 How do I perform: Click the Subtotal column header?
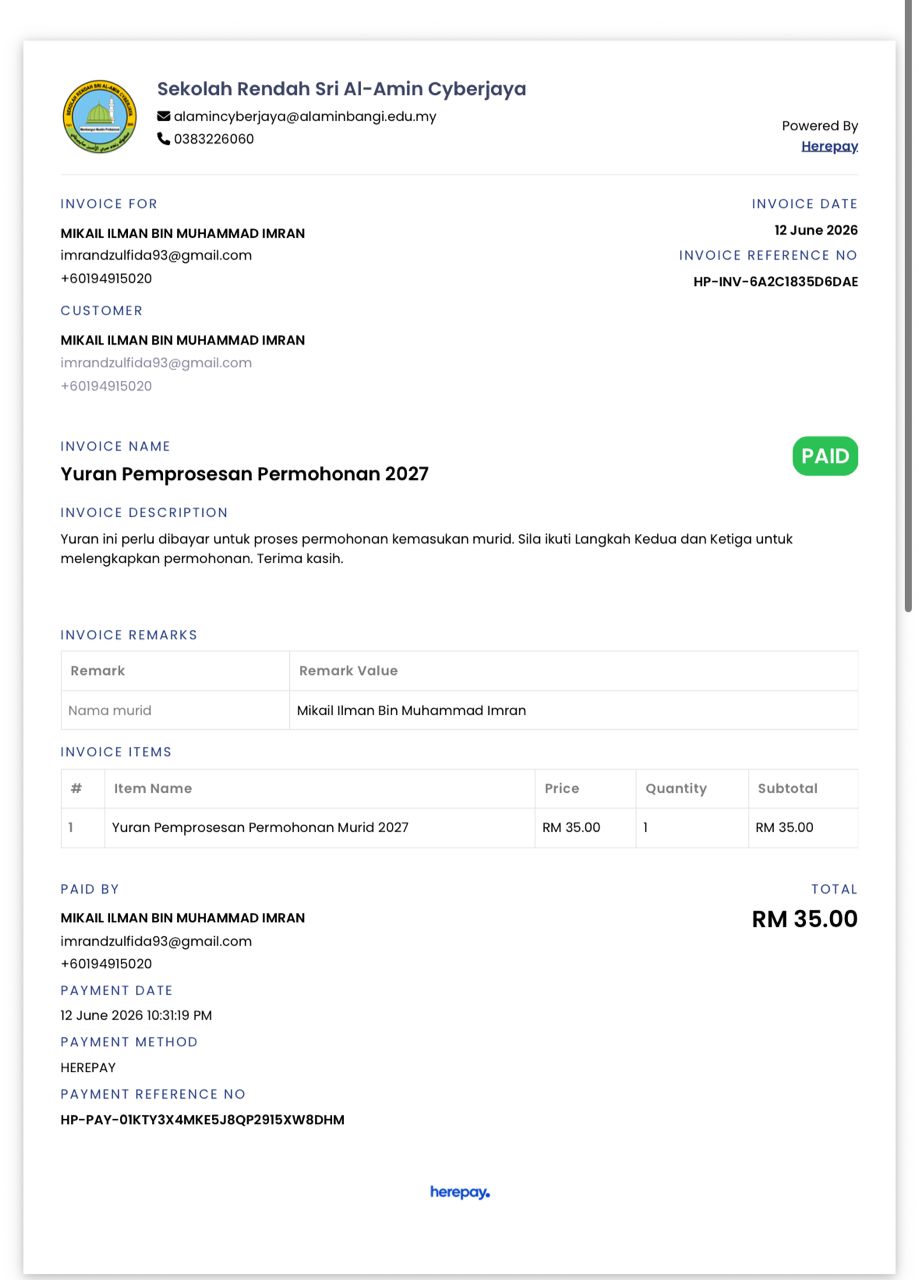[x=788, y=788]
